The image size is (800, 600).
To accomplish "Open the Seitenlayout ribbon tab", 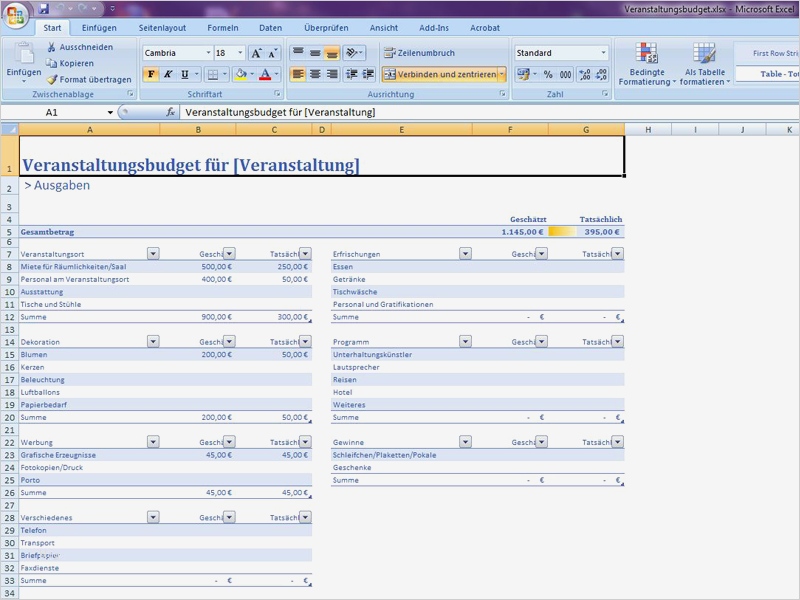I will click(x=162, y=28).
